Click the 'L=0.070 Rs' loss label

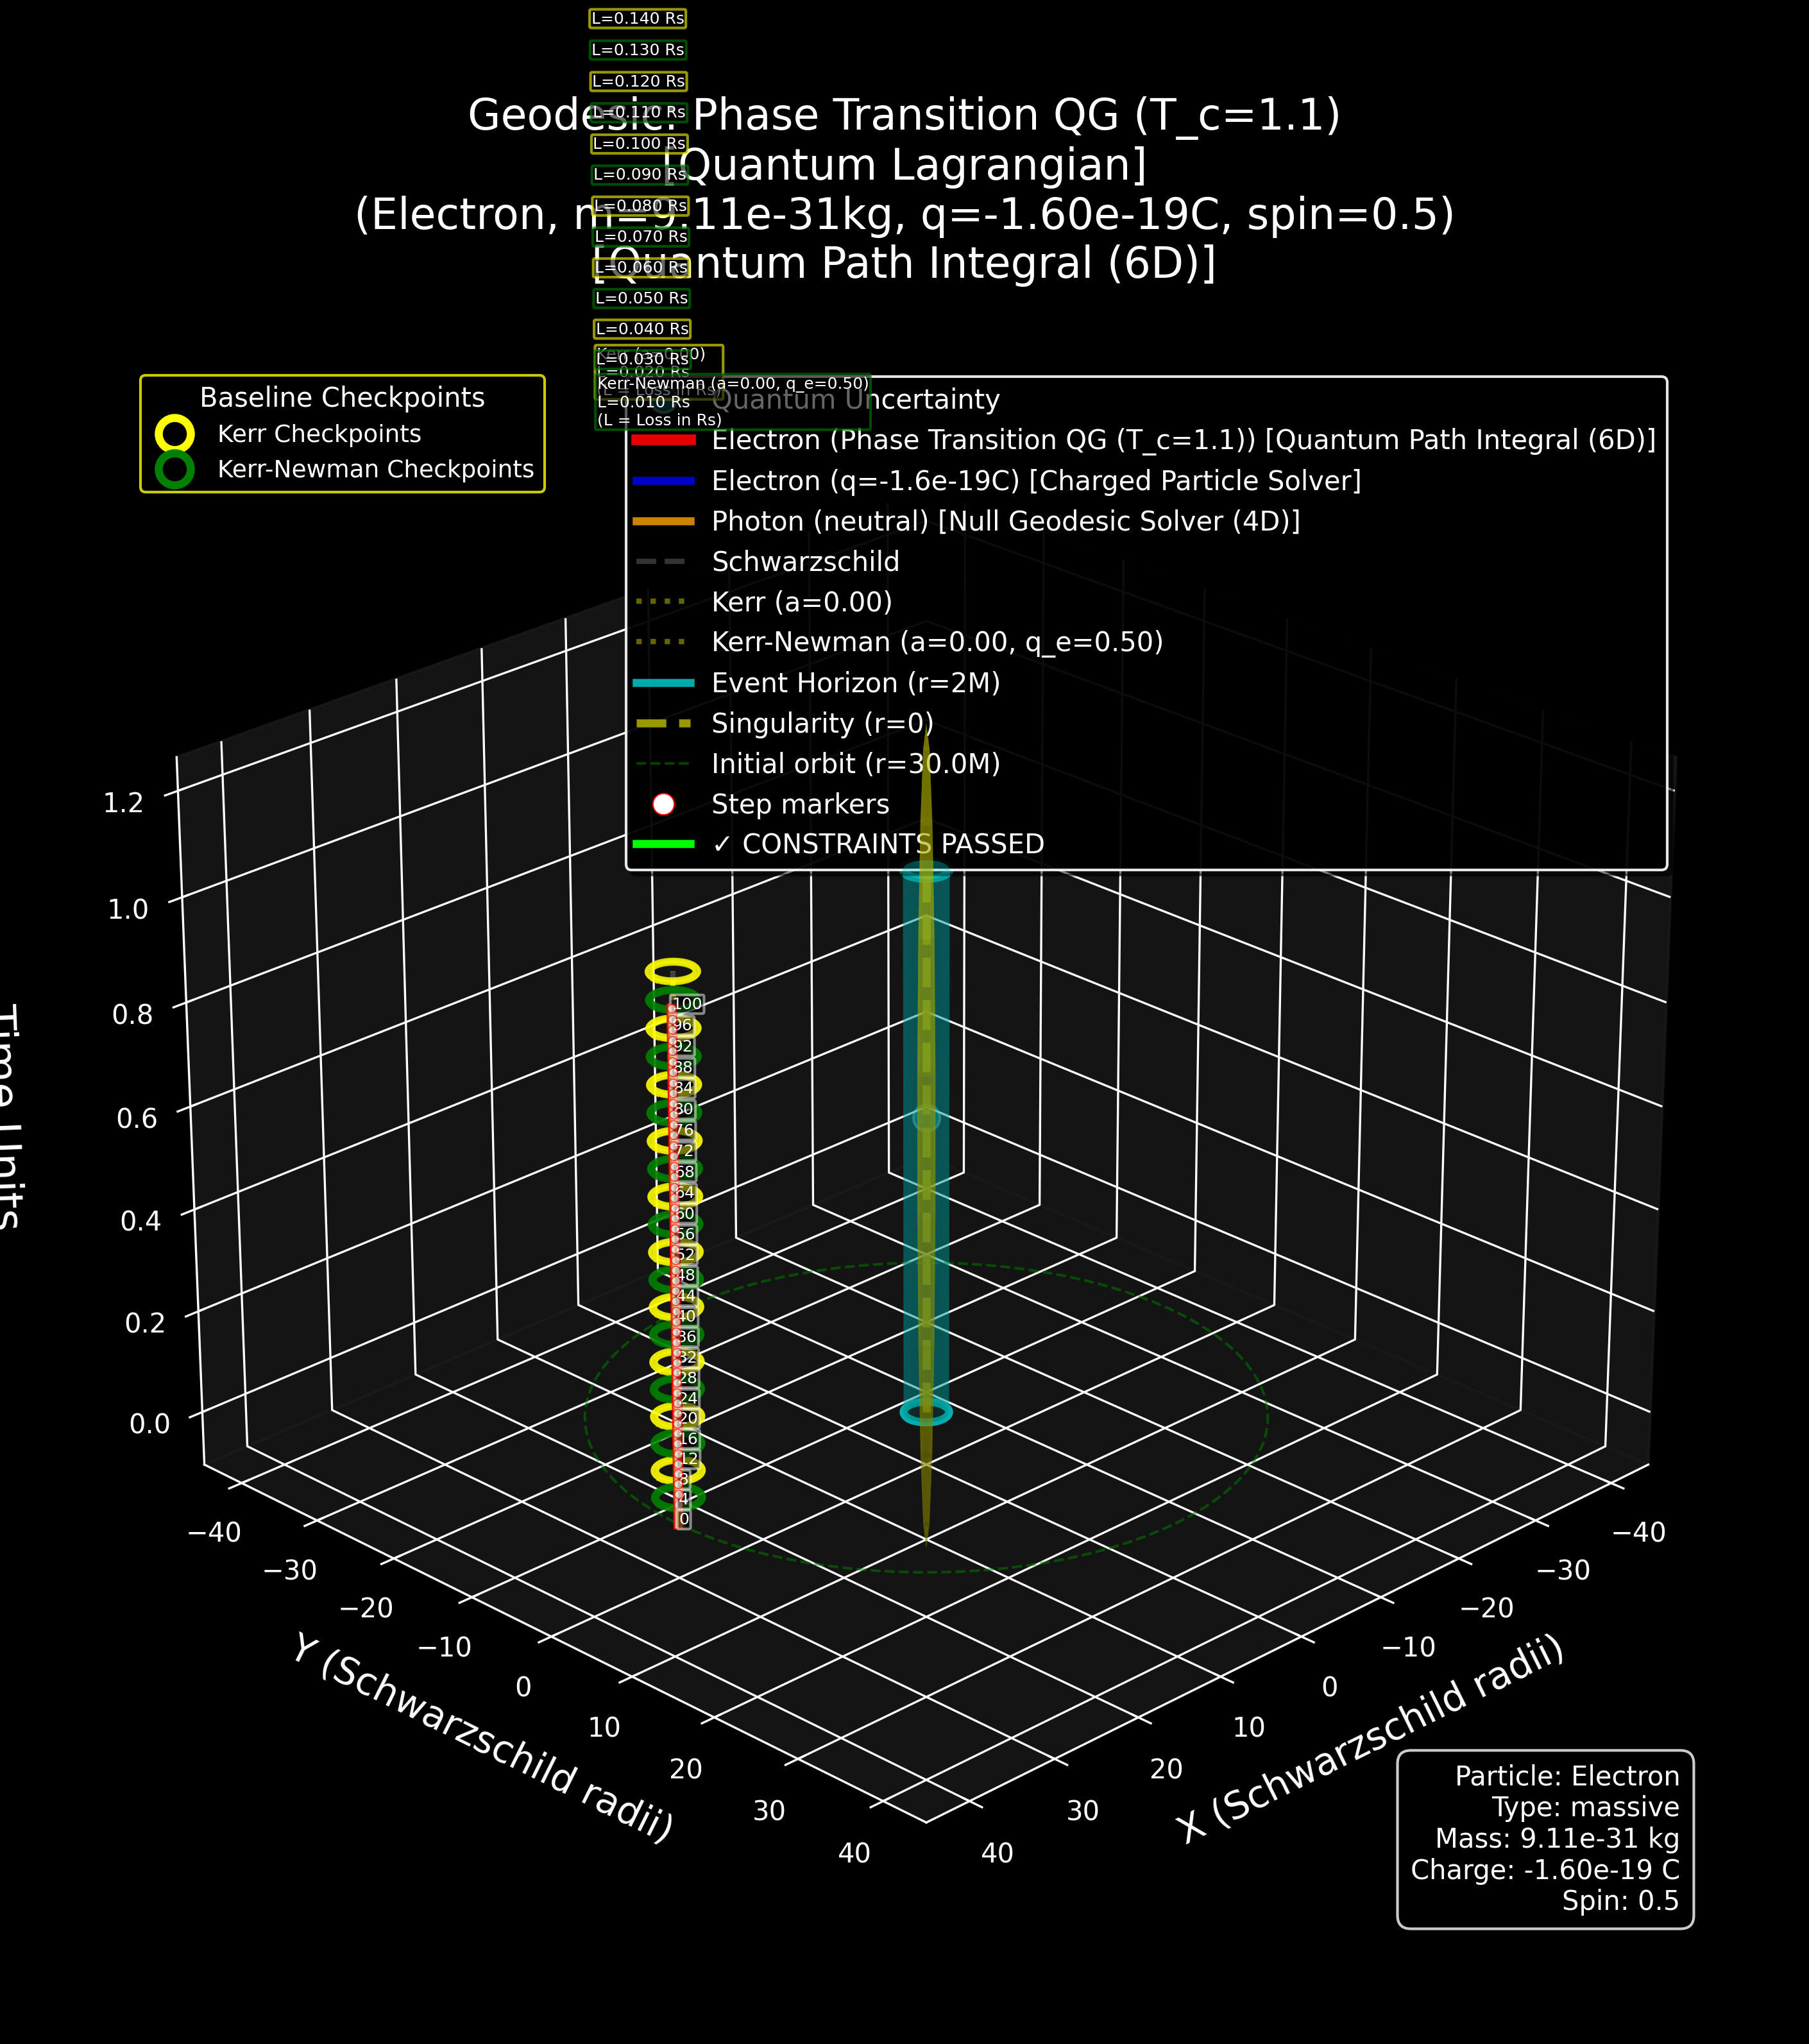coord(641,236)
